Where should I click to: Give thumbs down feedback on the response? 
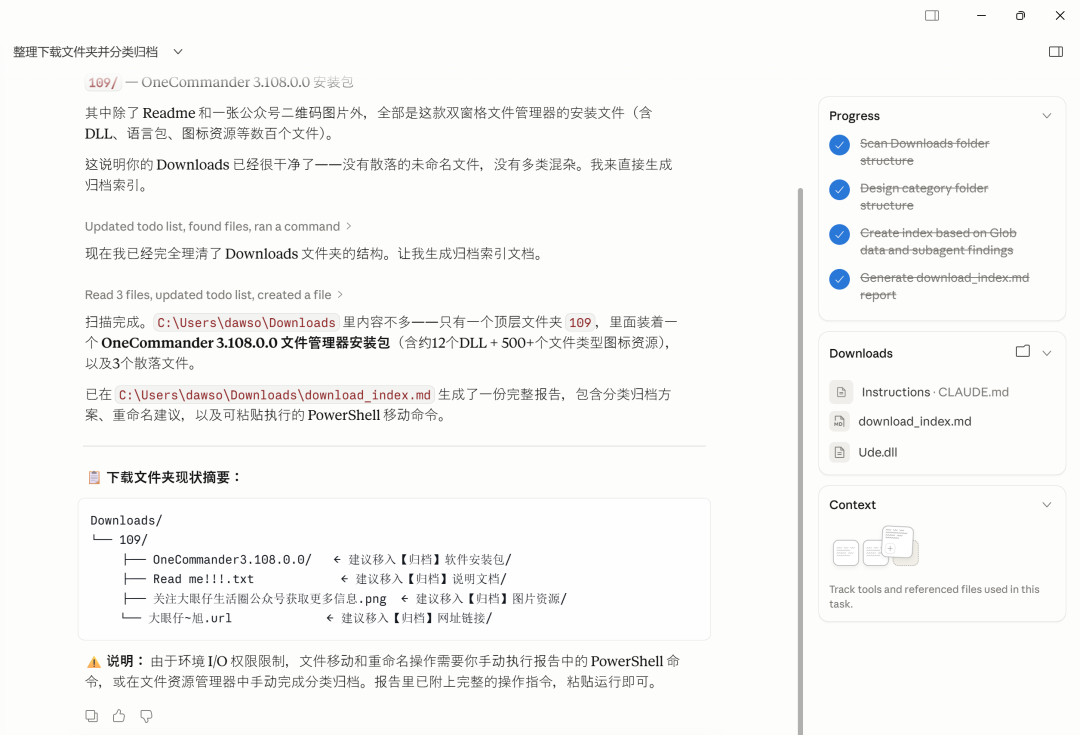tap(146, 716)
